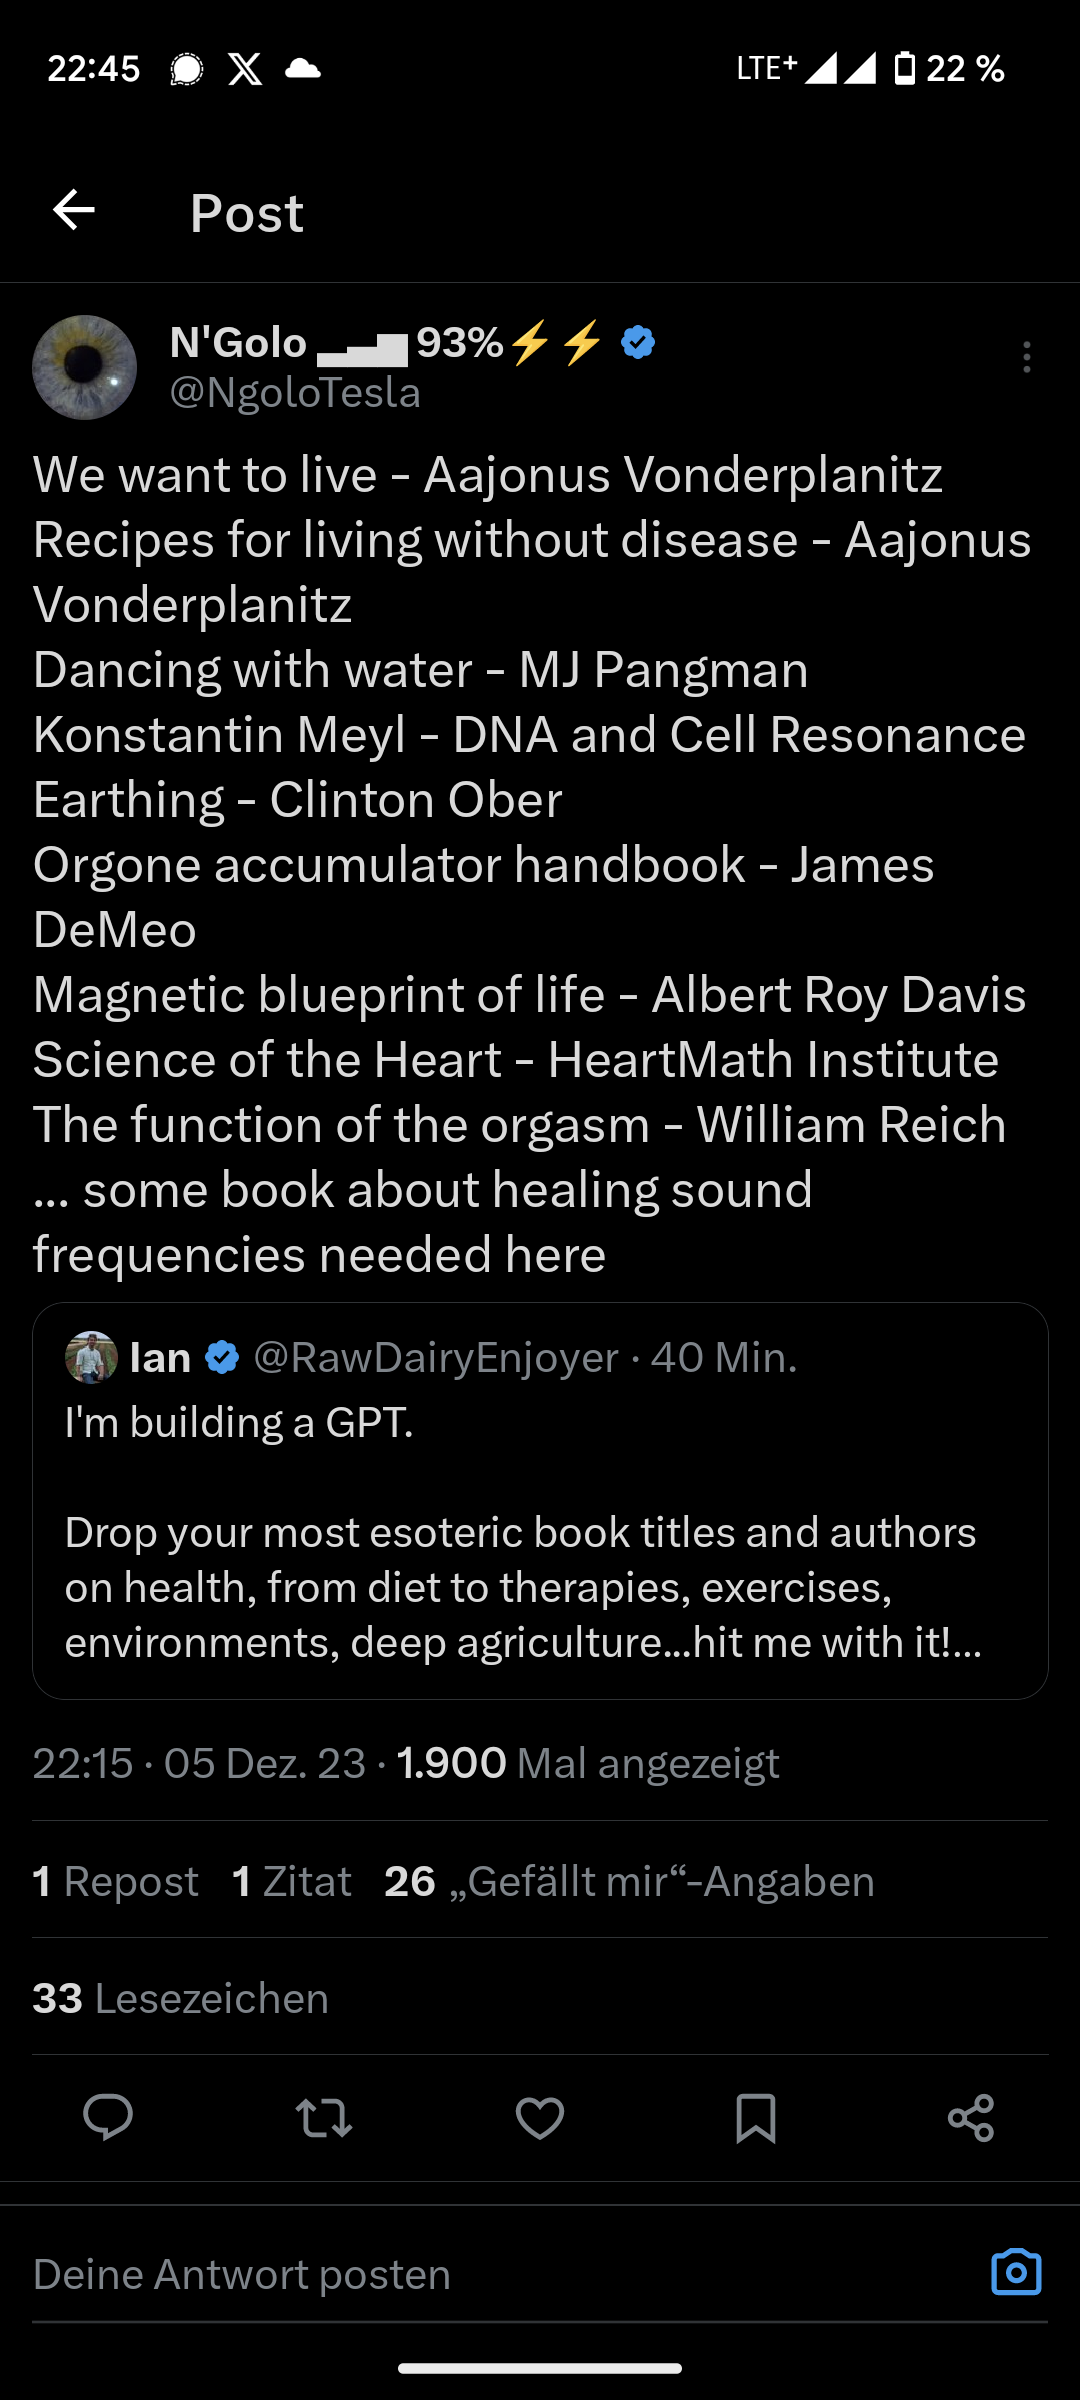The width and height of the screenshot is (1080, 2400).
Task: Tap the 1.900 Mal angezeigt view count
Action: (588, 1763)
